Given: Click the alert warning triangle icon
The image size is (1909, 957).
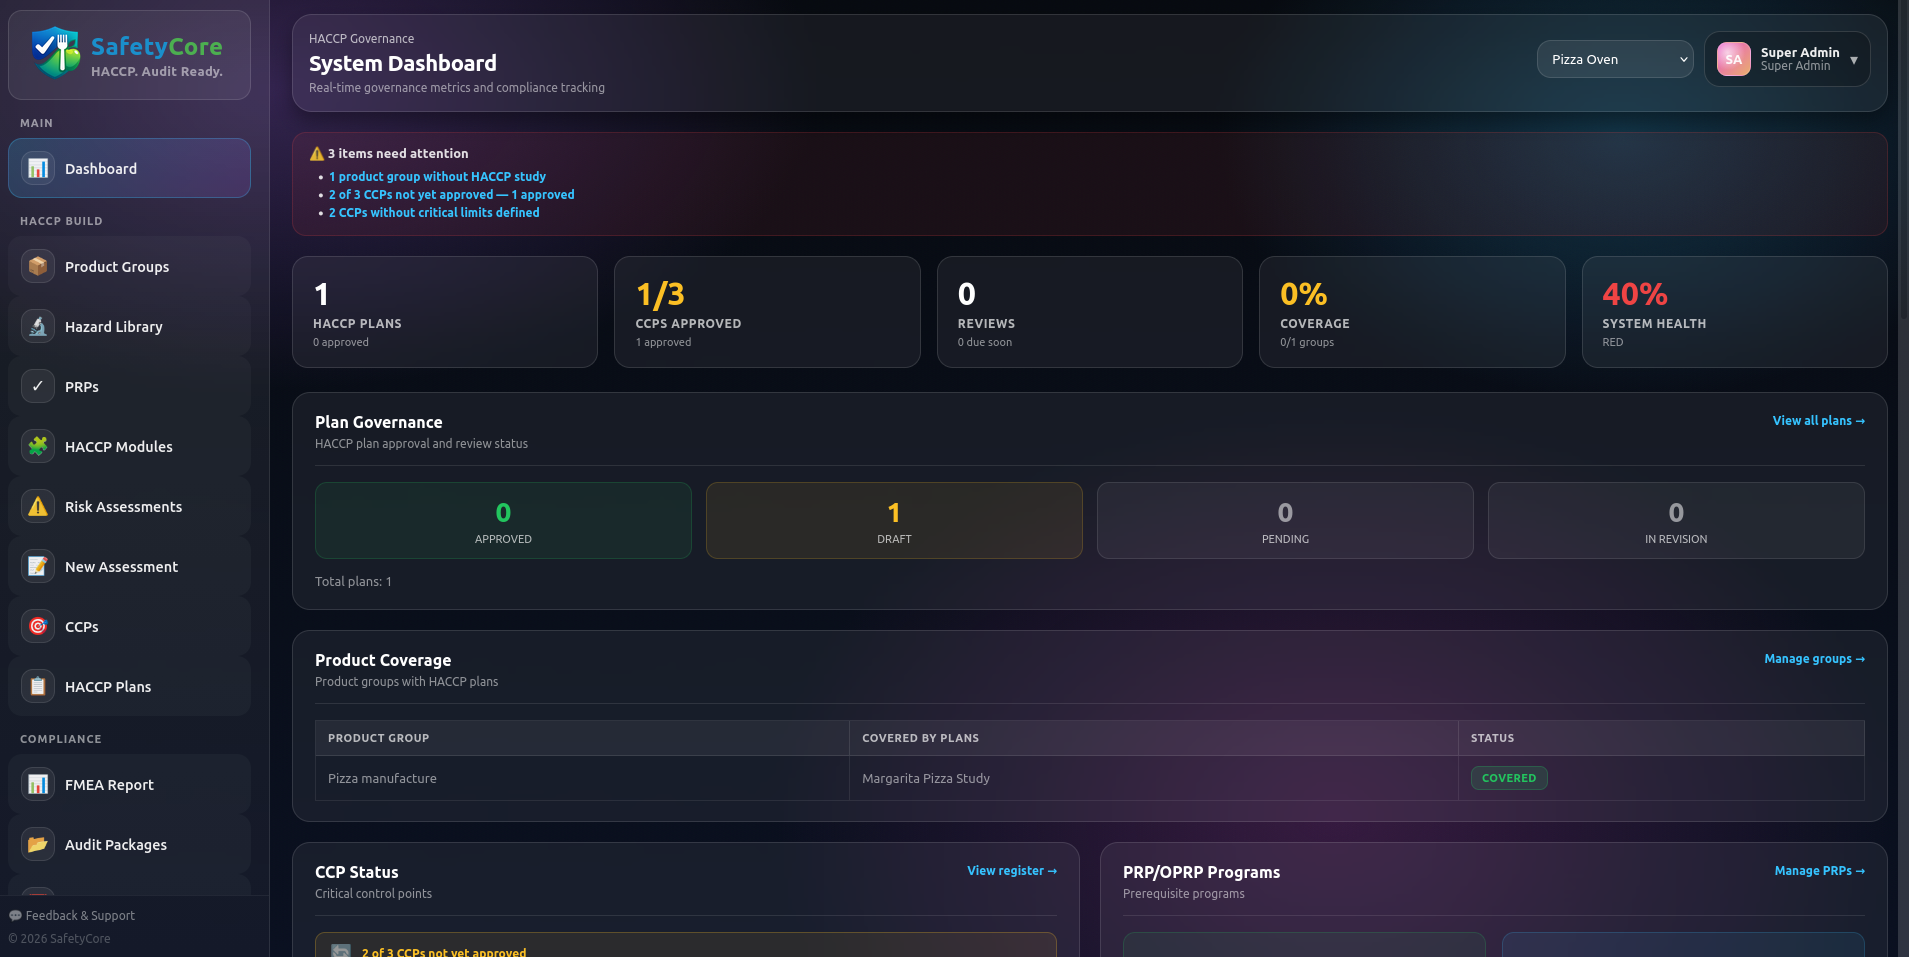Looking at the screenshot, I should click(317, 153).
